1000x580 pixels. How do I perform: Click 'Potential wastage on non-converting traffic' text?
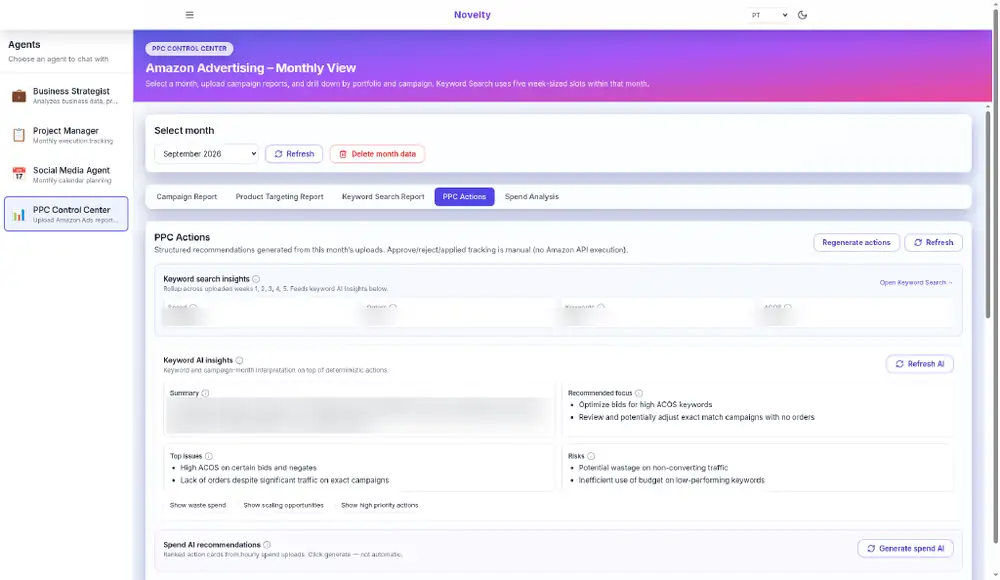pos(653,468)
